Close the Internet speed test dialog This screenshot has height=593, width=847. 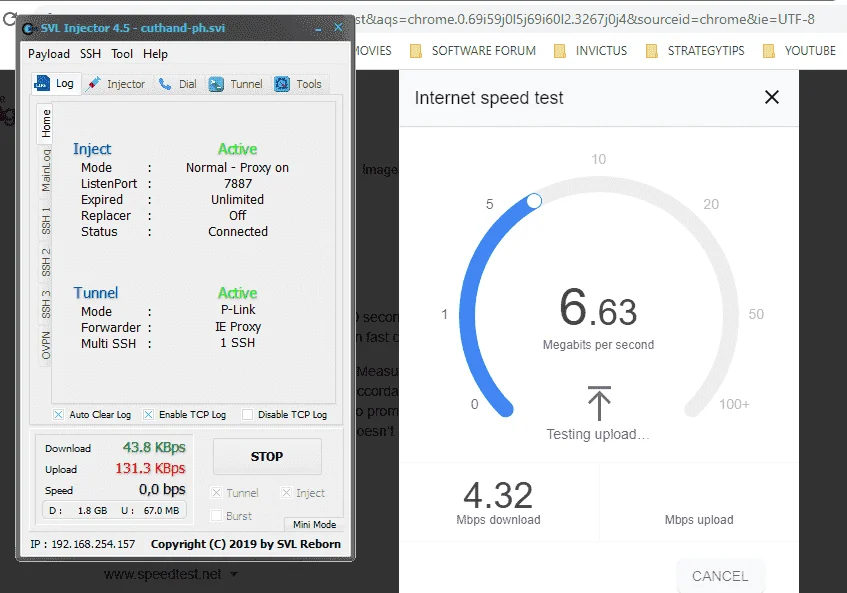pos(772,97)
